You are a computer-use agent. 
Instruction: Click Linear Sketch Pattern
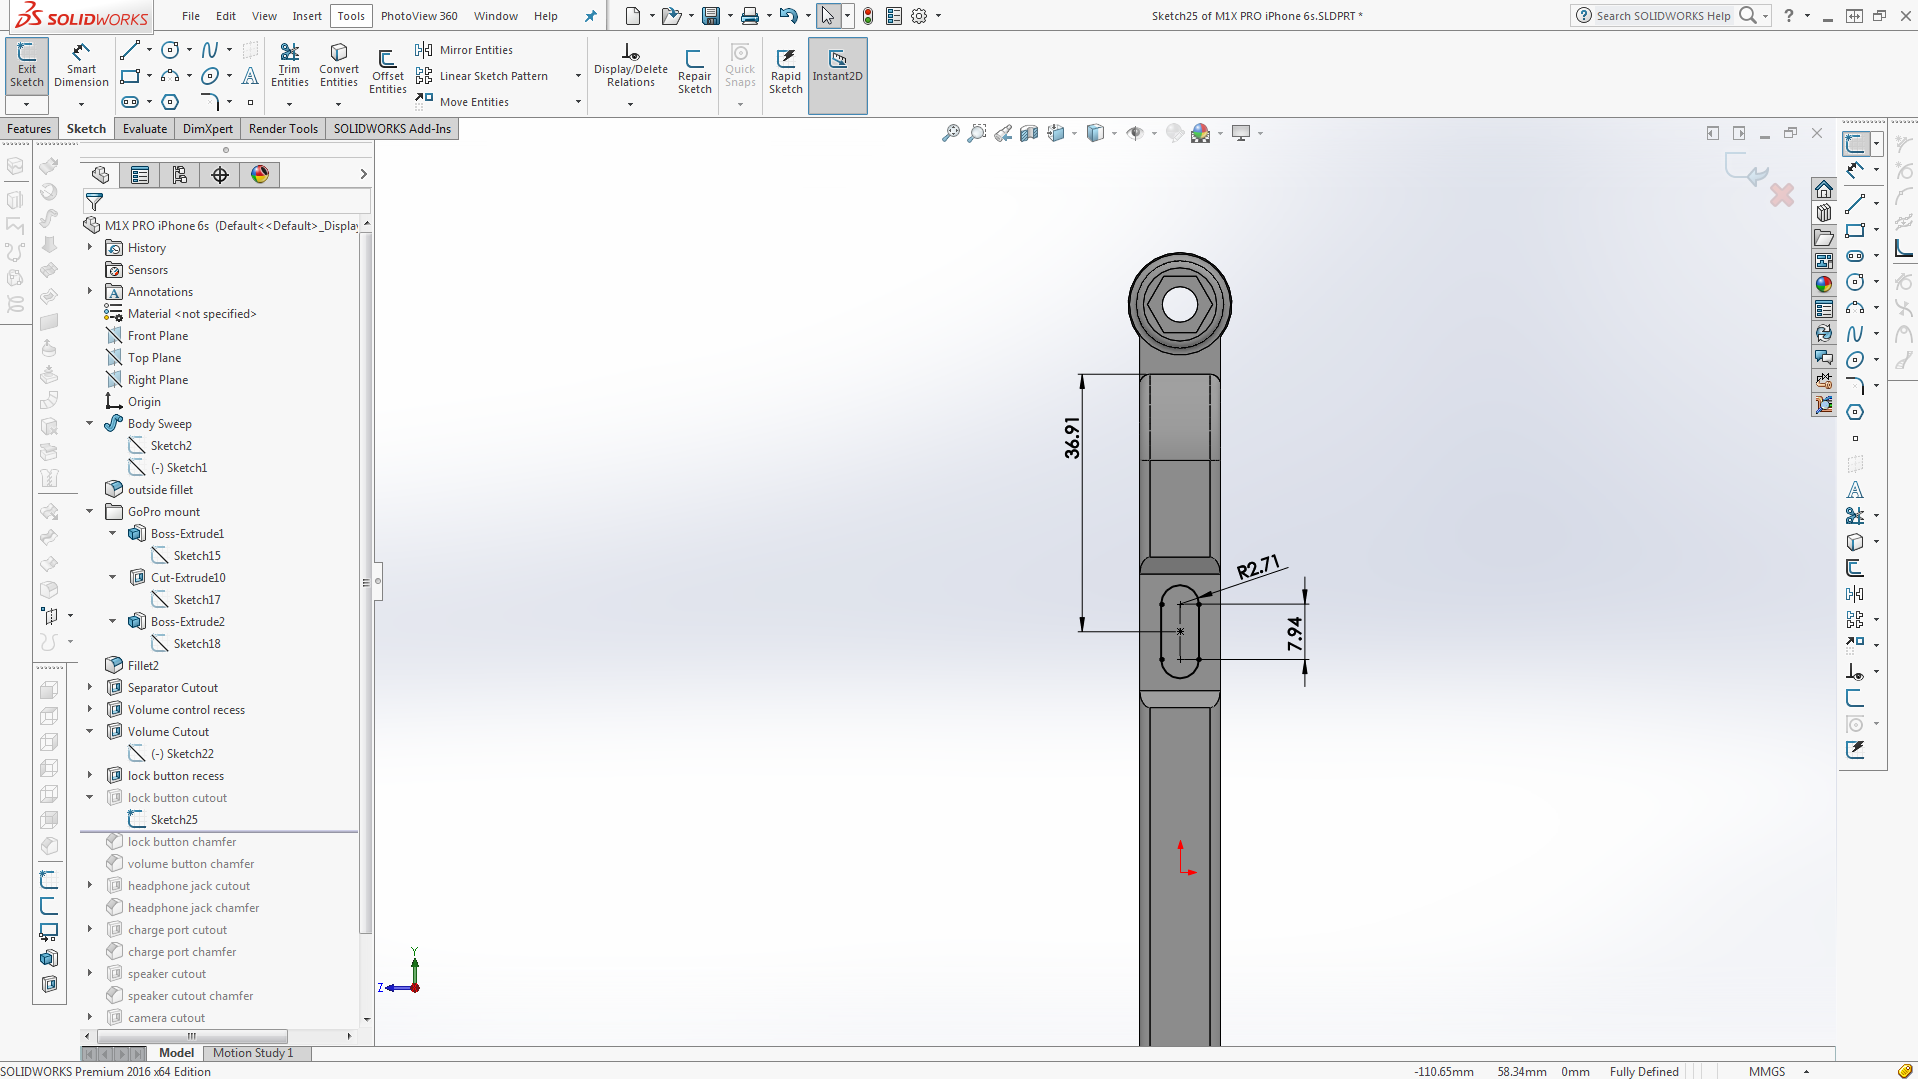coord(482,76)
